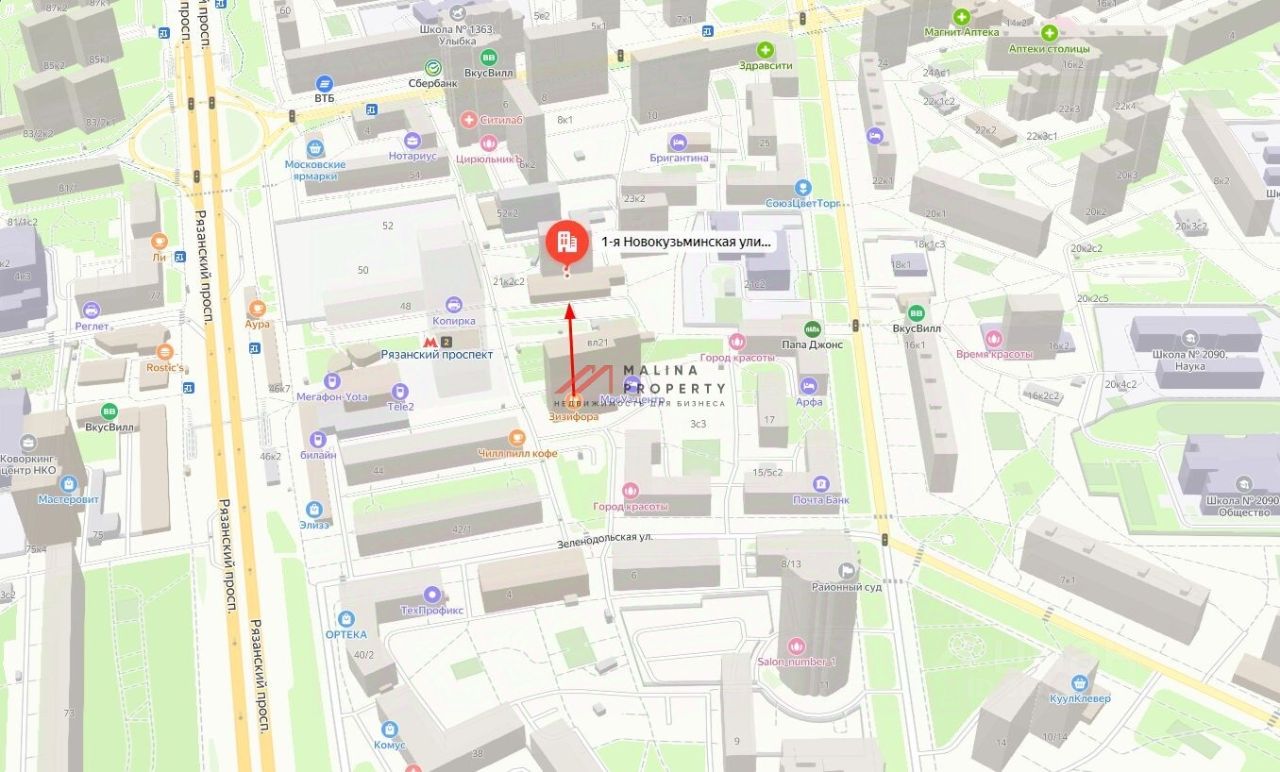Viewport: 1280px width, 772px height.
Task: Select the Сбербанк bank marker
Action: 432,67
